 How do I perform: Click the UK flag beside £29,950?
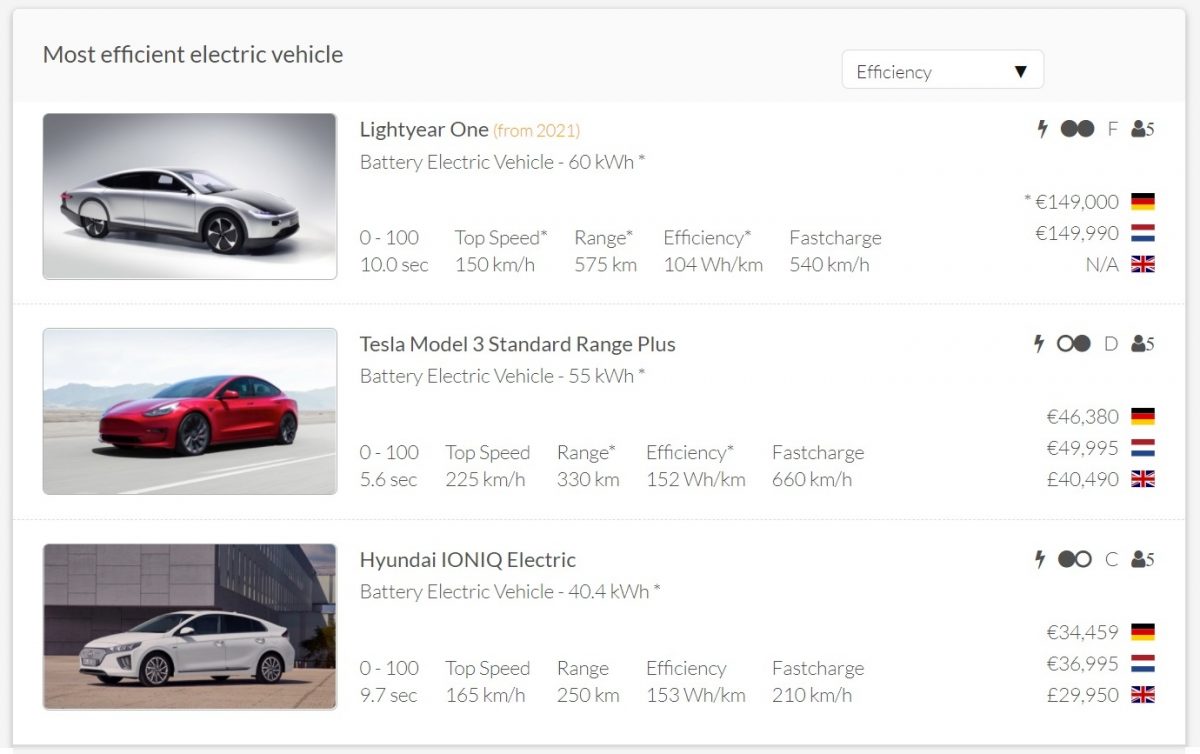click(x=1143, y=695)
